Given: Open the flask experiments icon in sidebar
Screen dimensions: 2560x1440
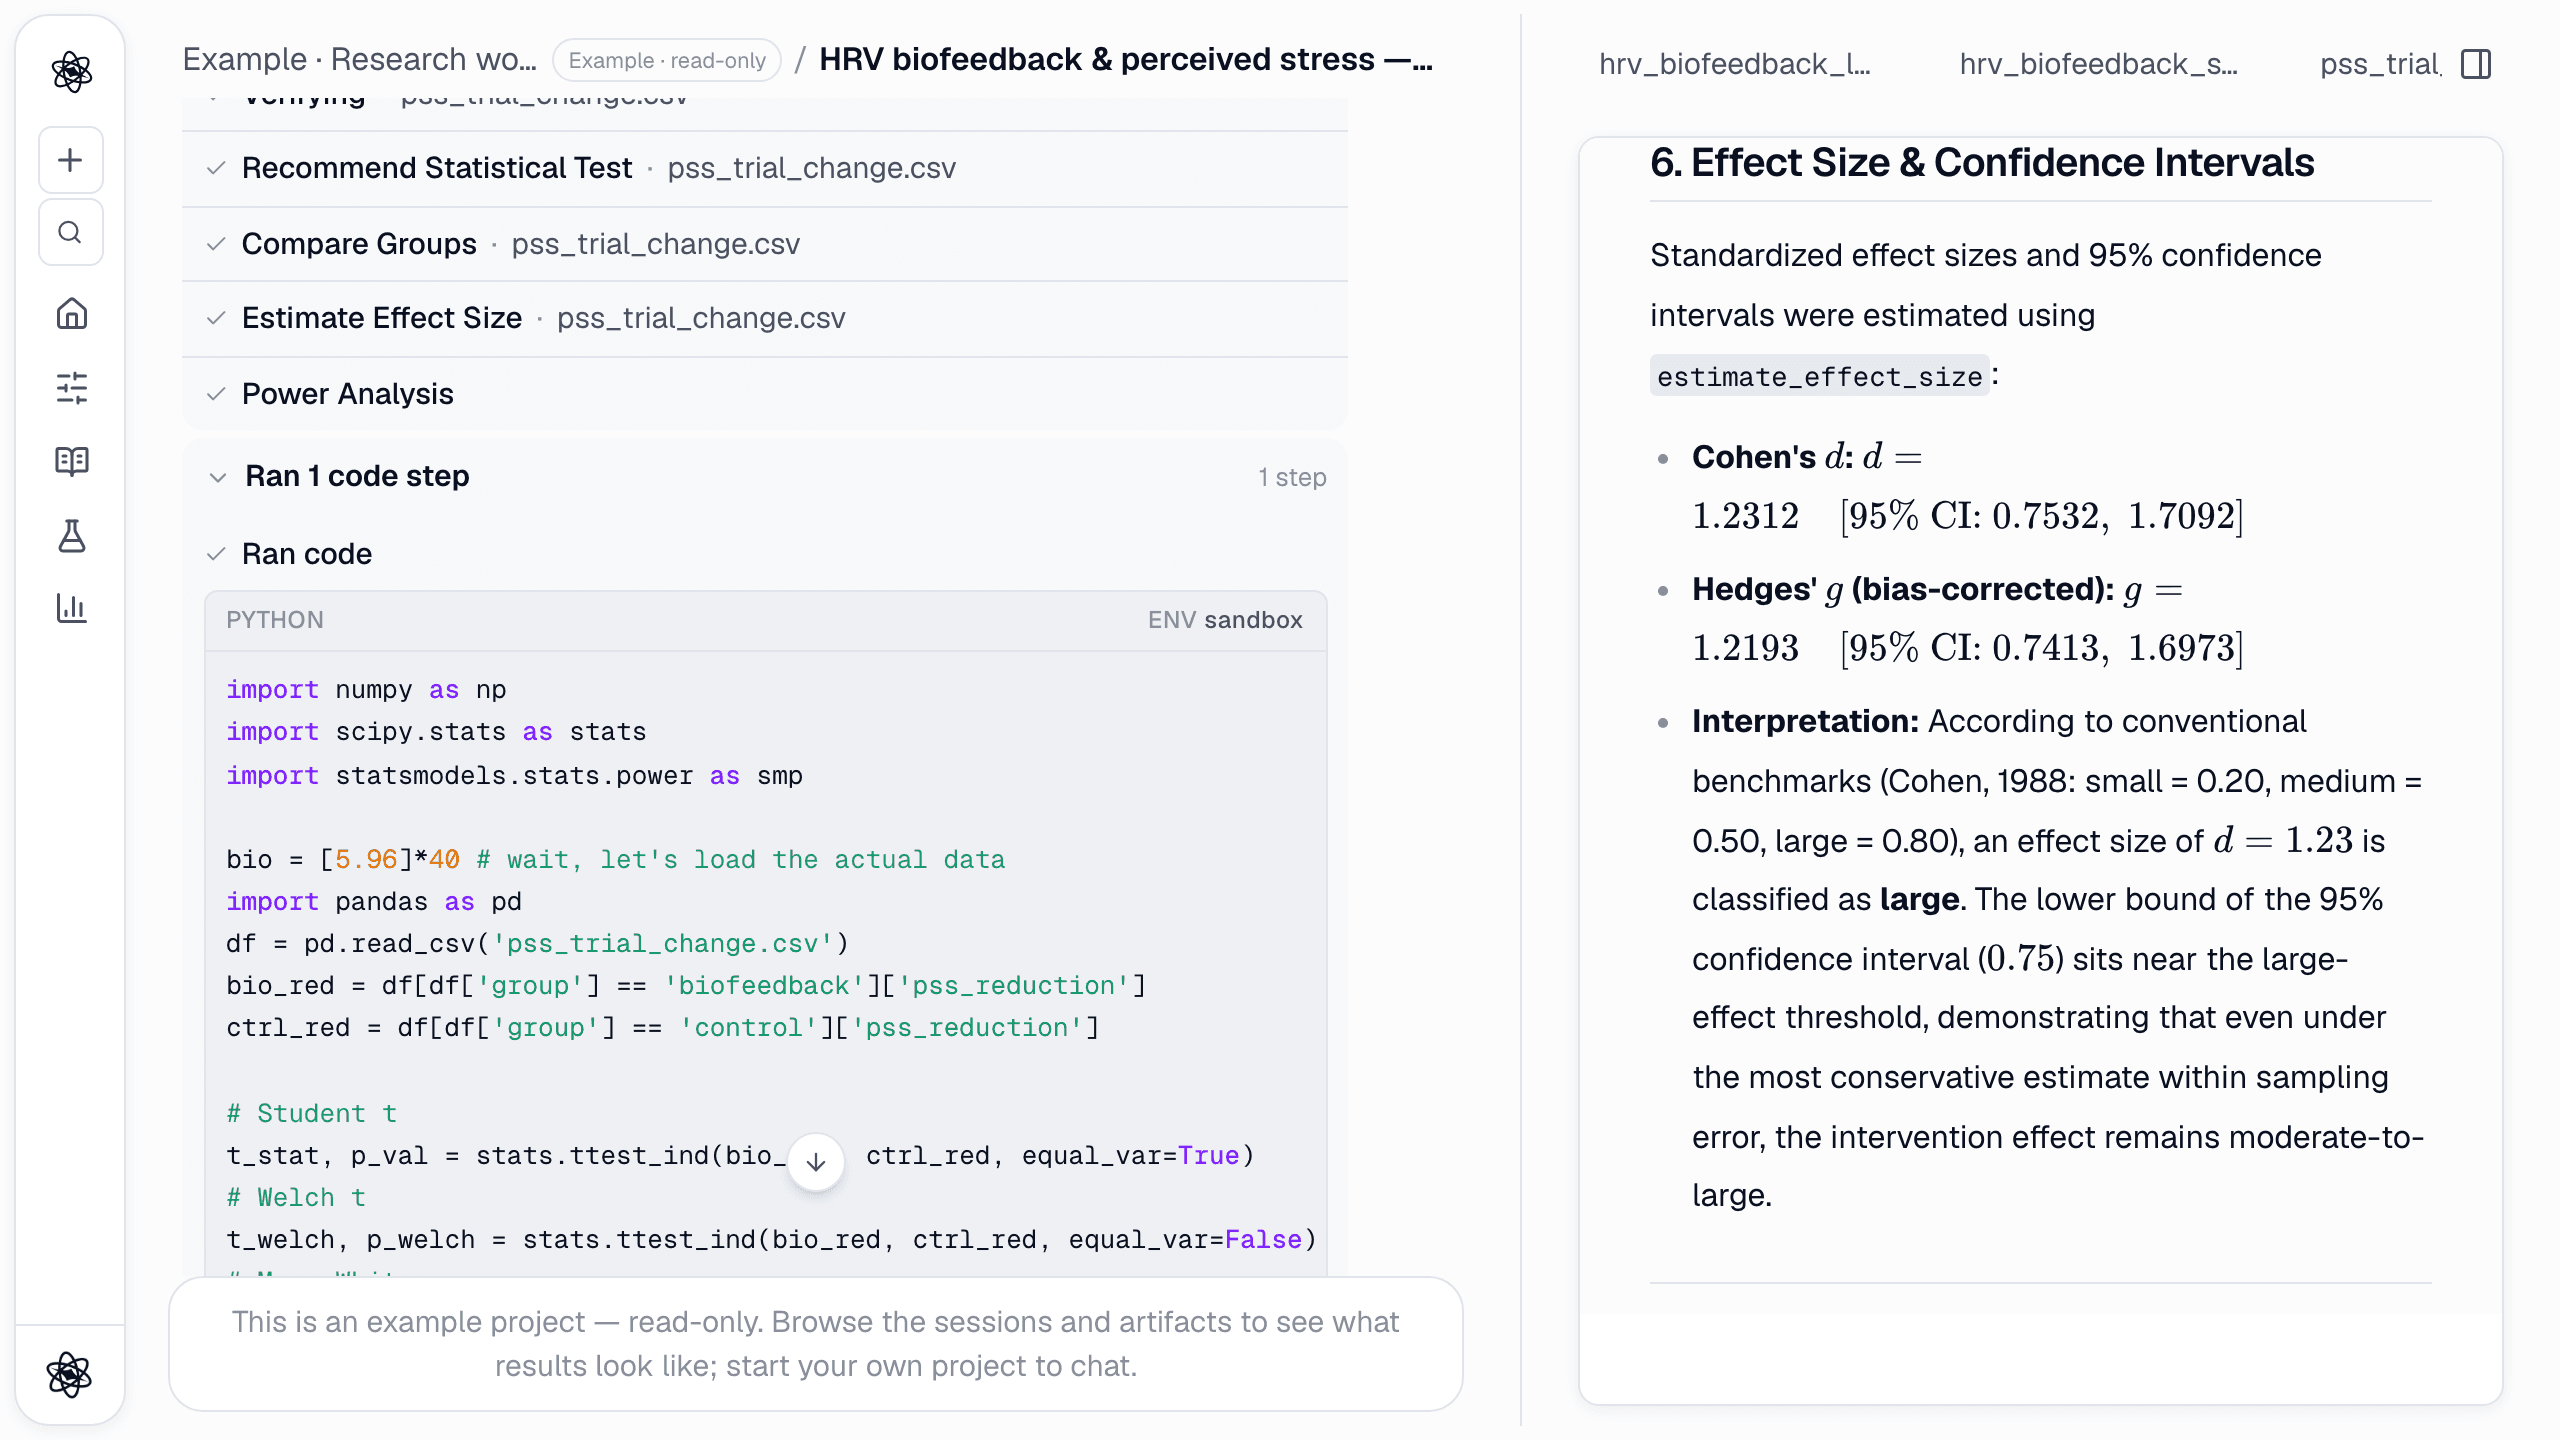Looking at the screenshot, I should pos(71,535).
